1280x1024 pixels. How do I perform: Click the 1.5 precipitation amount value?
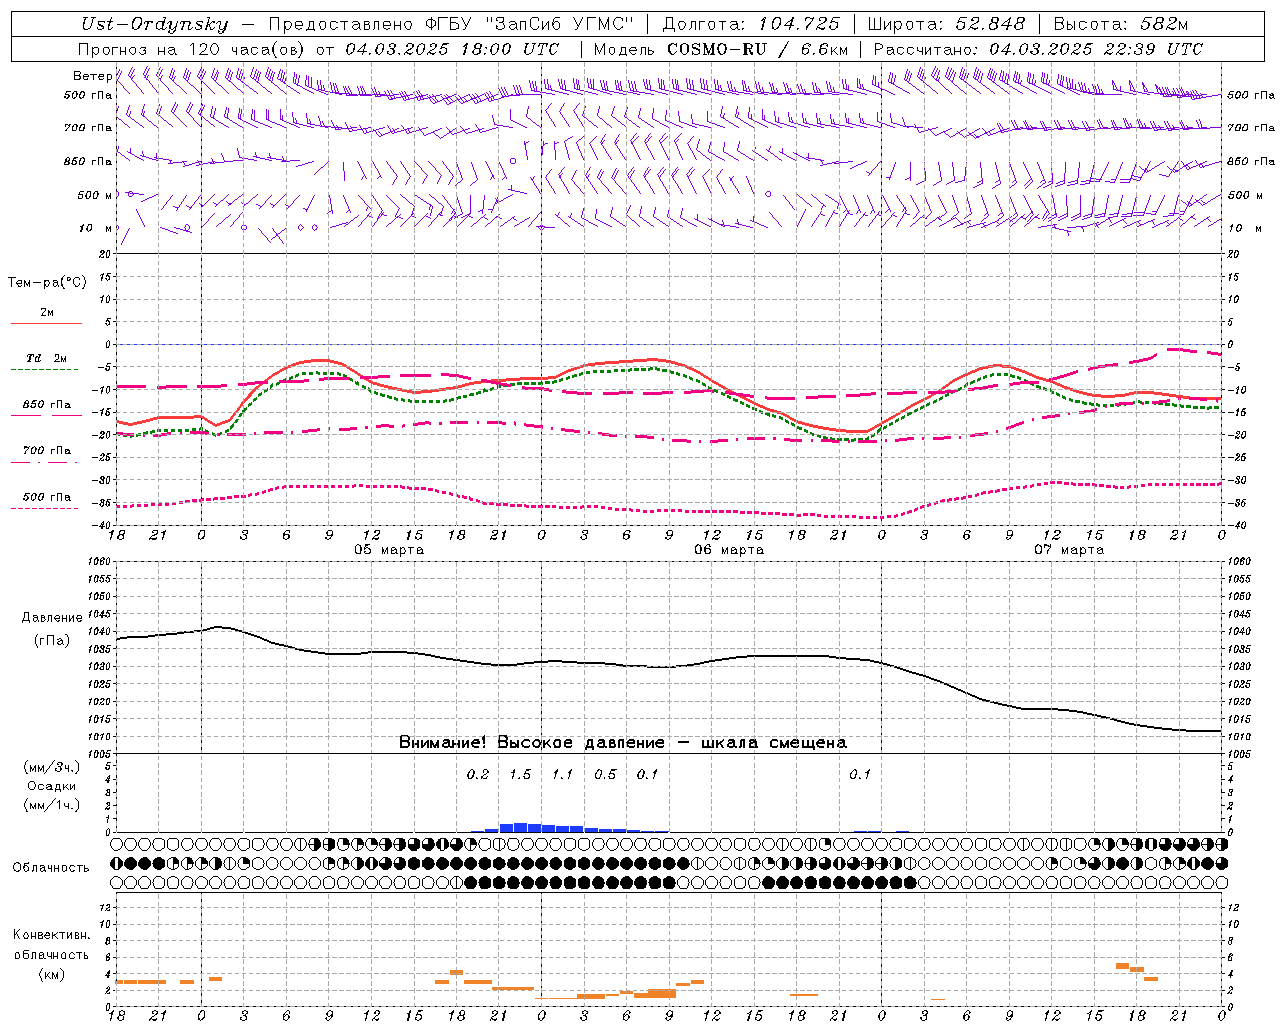coord(520,774)
